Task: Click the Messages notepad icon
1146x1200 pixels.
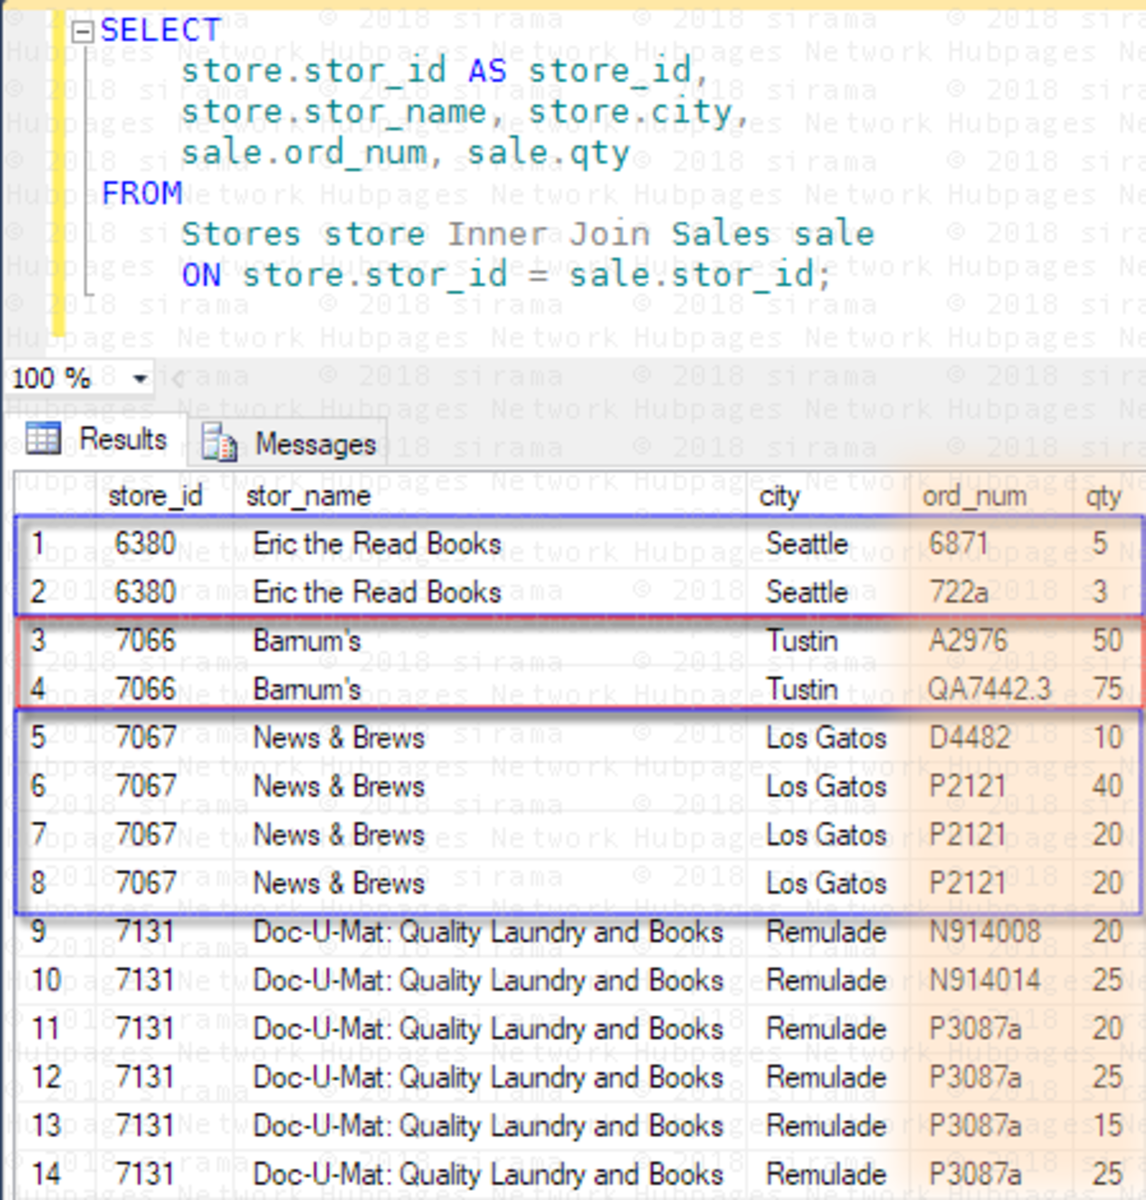Action: [x=218, y=443]
